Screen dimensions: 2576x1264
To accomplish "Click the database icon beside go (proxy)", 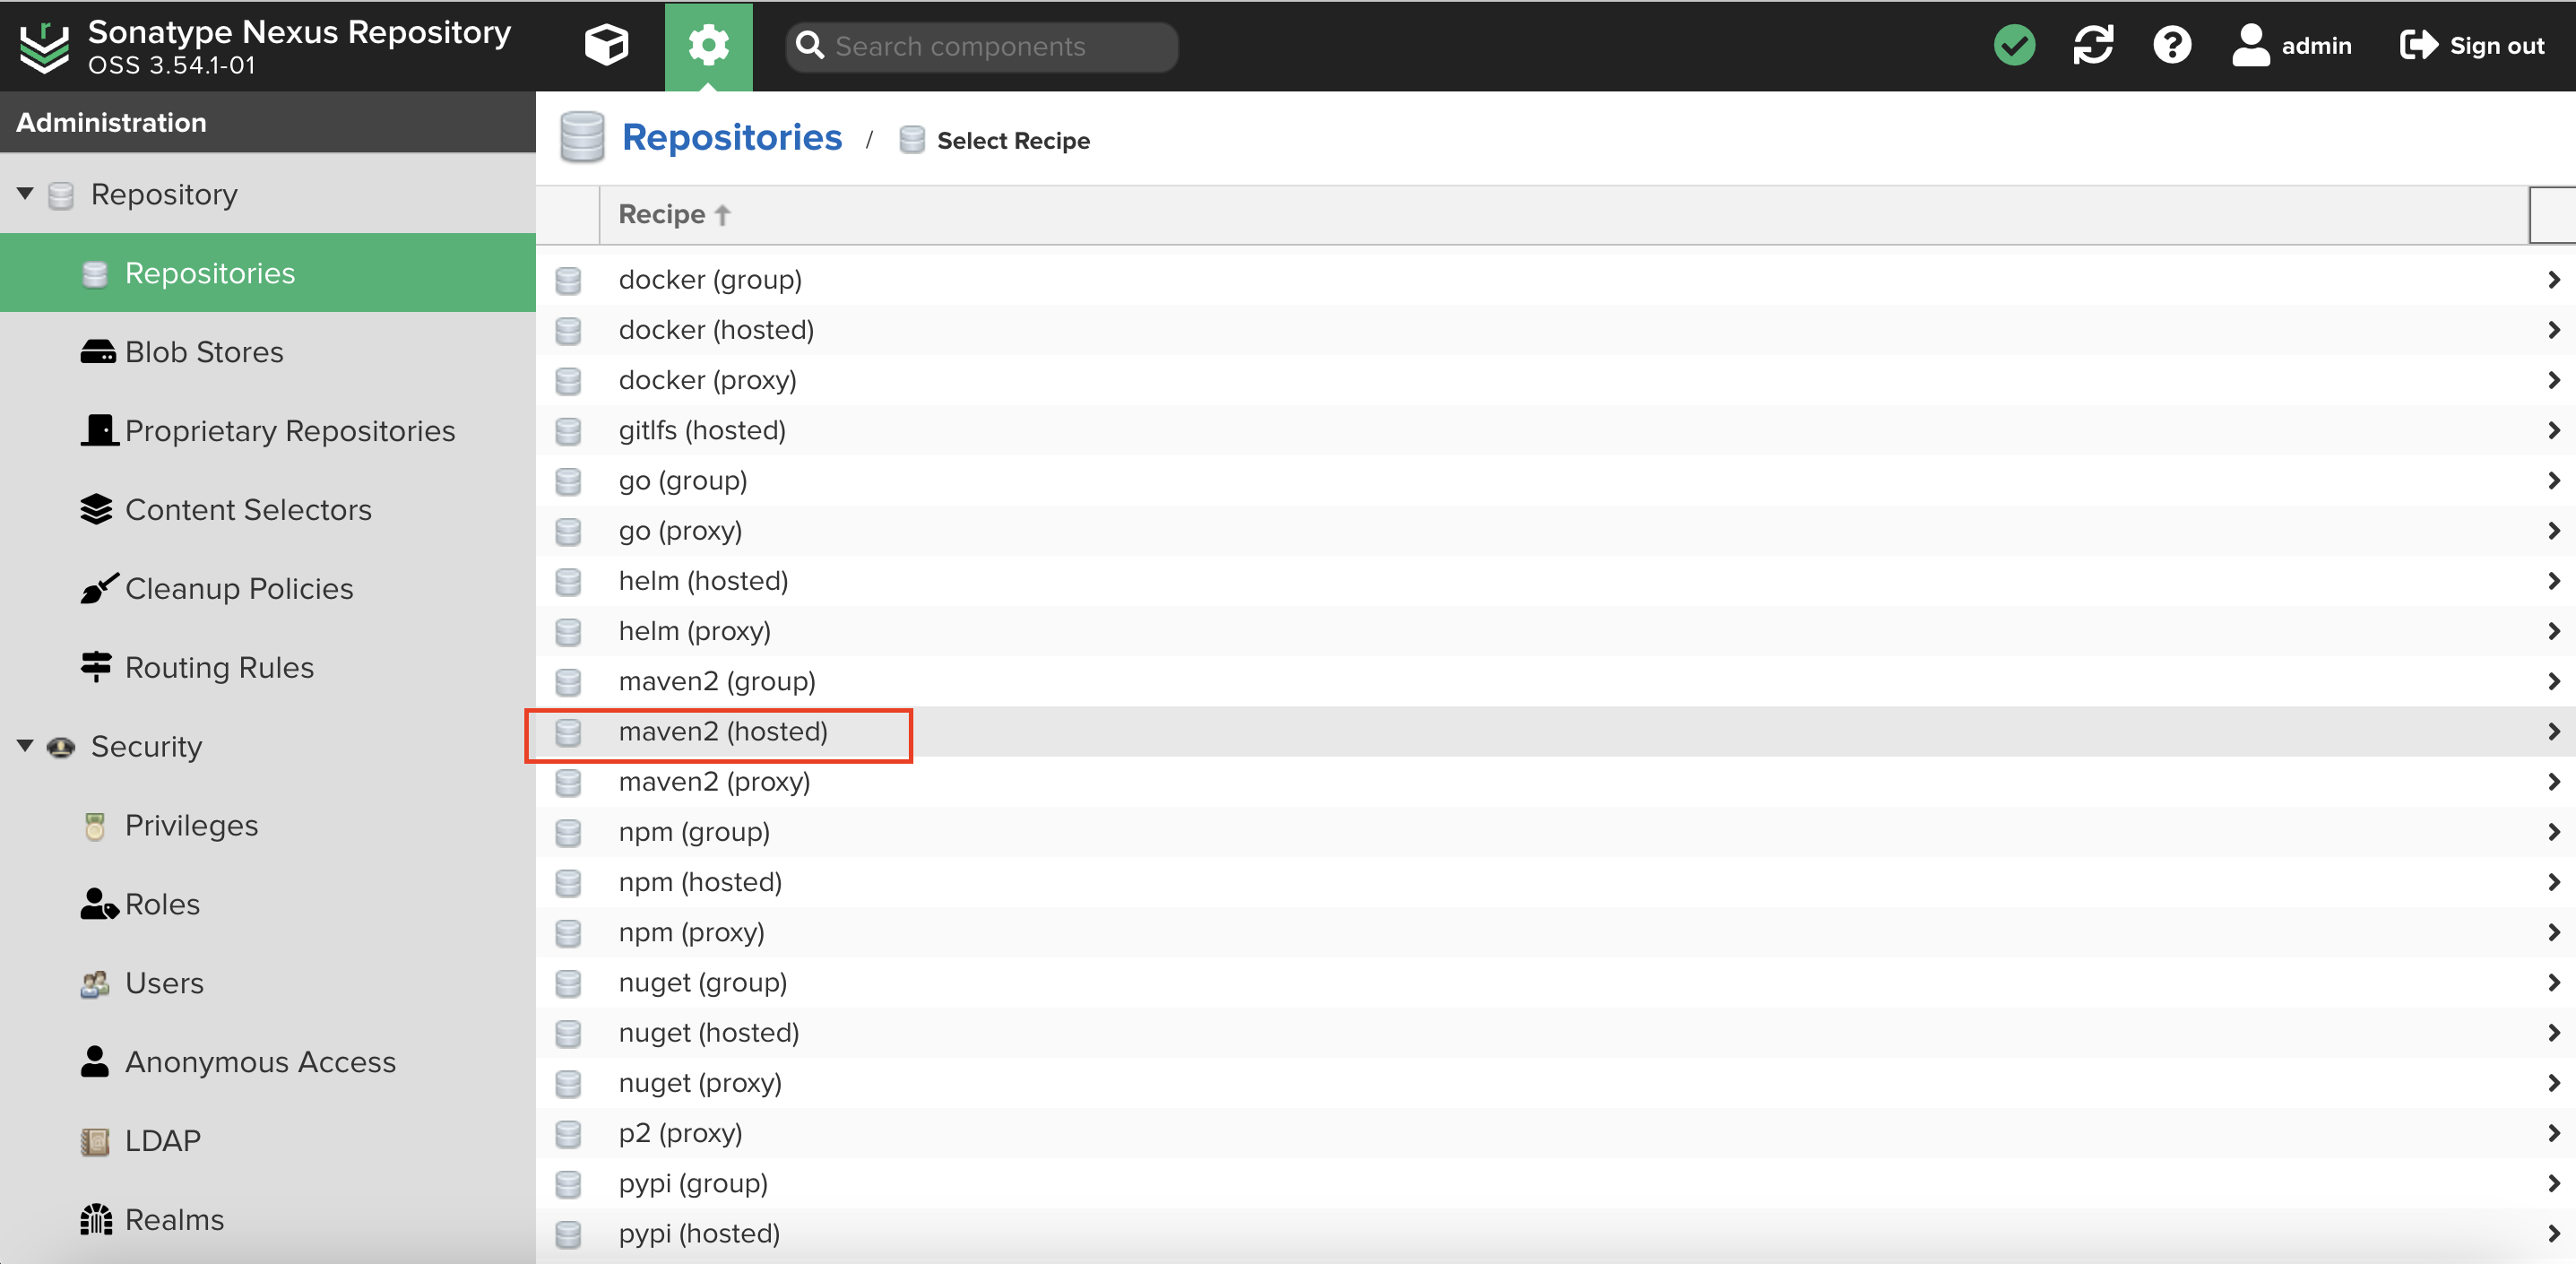I will (x=568, y=532).
